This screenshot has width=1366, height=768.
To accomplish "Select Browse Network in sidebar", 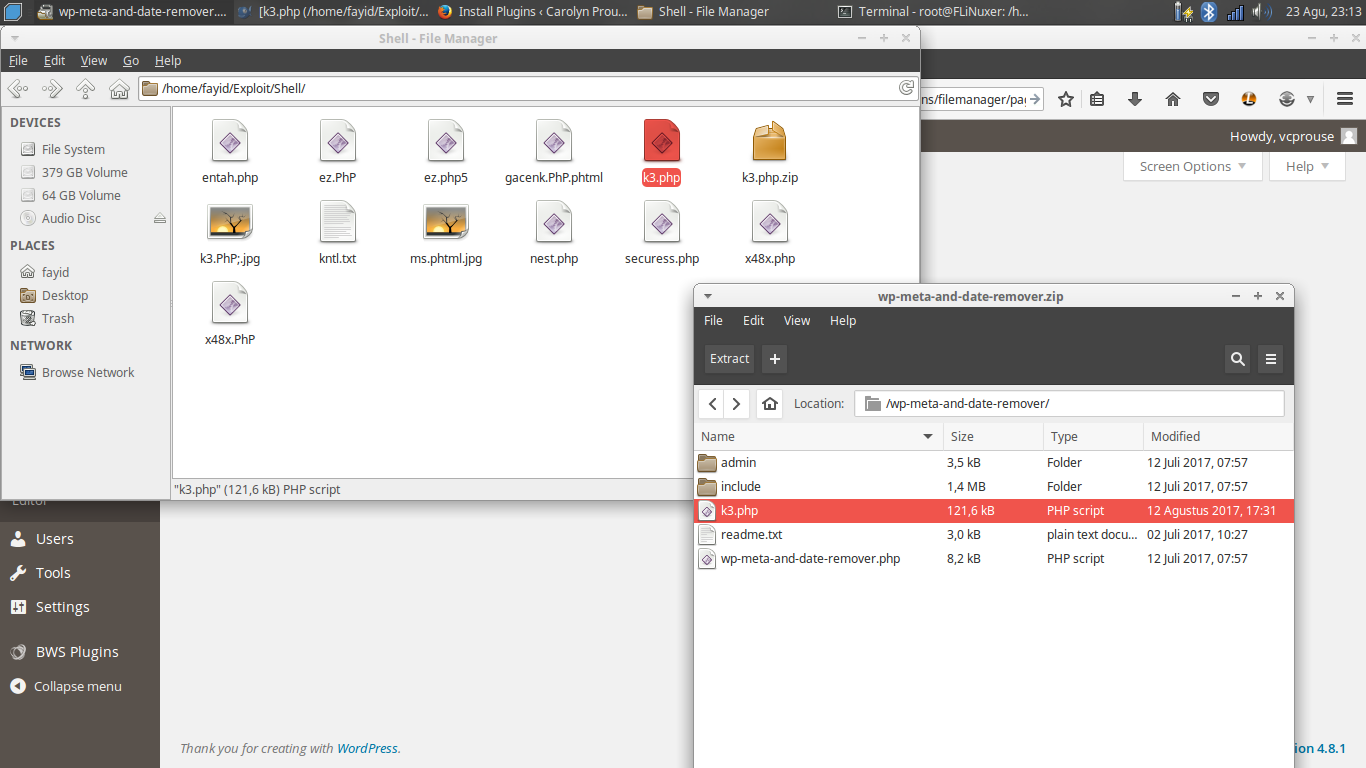I will (x=88, y=373).
